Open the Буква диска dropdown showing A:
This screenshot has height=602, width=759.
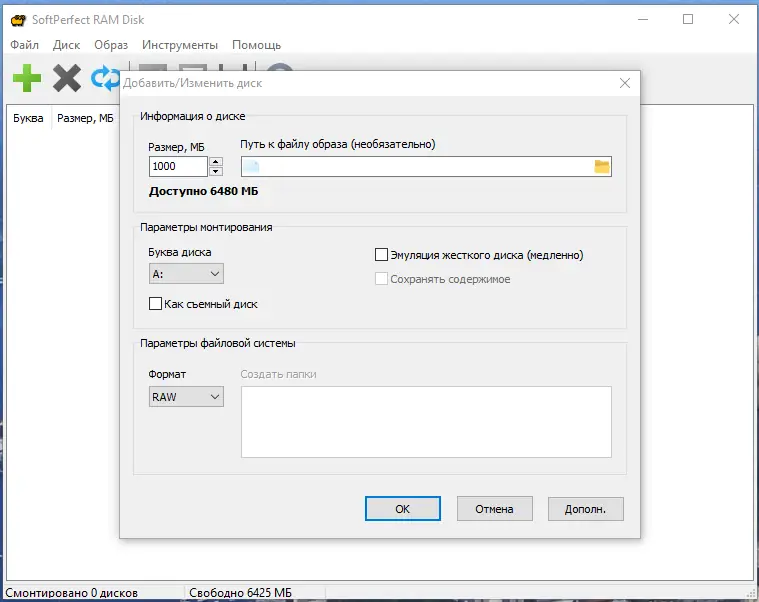(186, 274)
